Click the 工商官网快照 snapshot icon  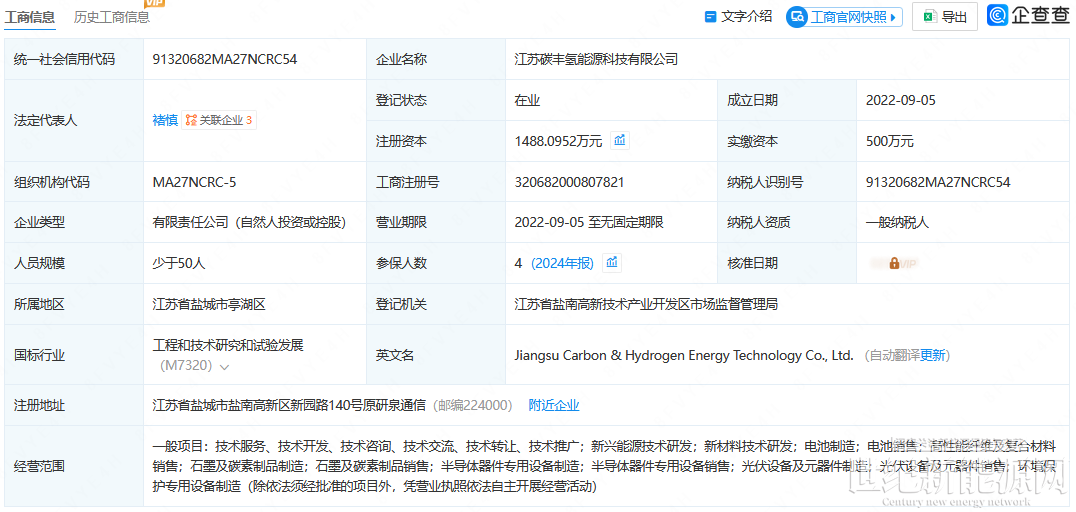[x=797, y=17]
